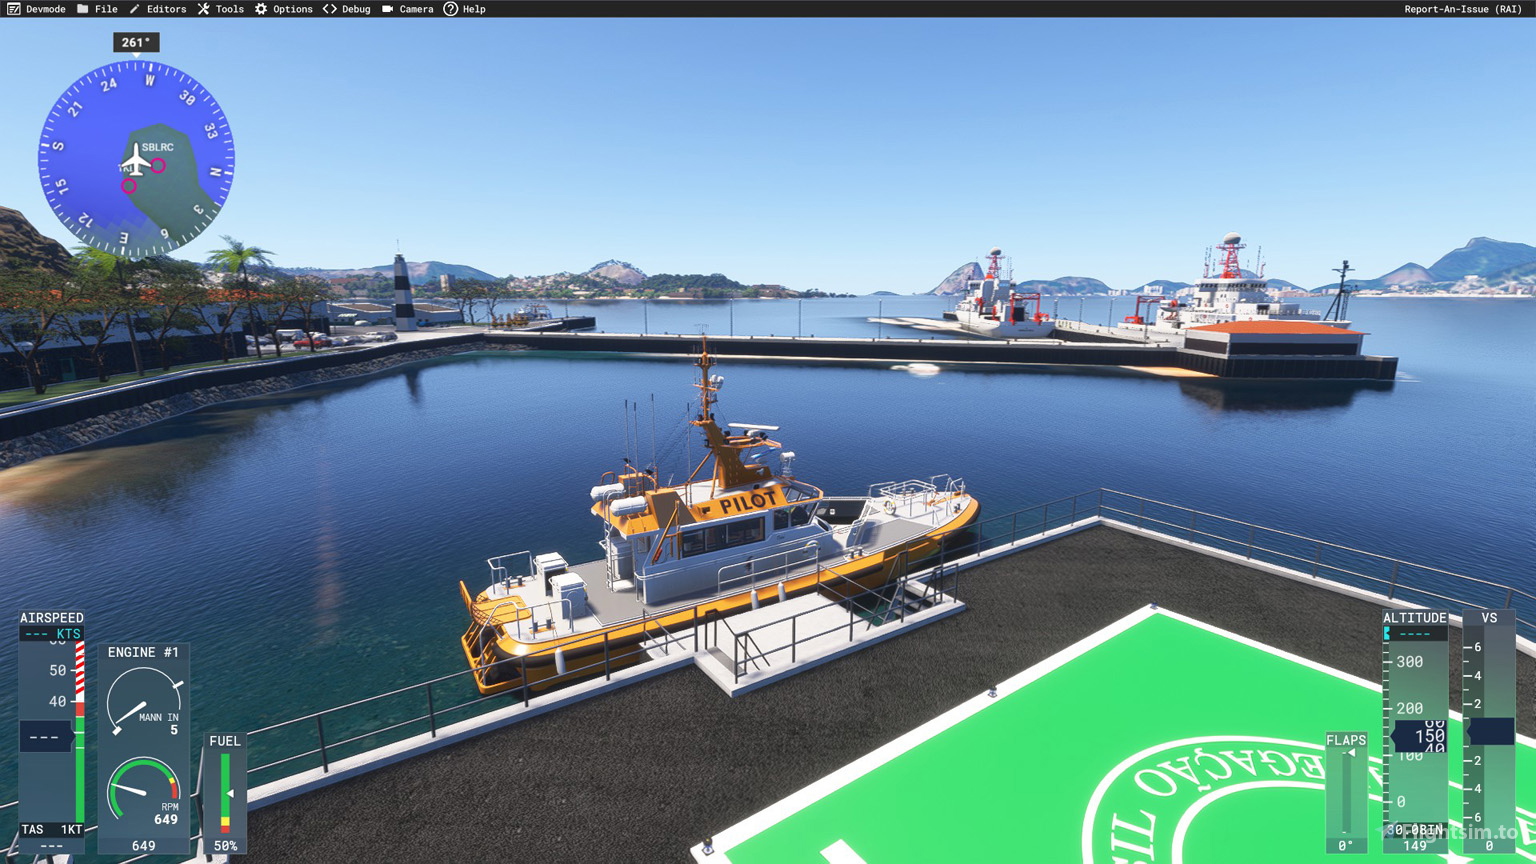Click the Debug code-brackets icon

tap(329, 9)
